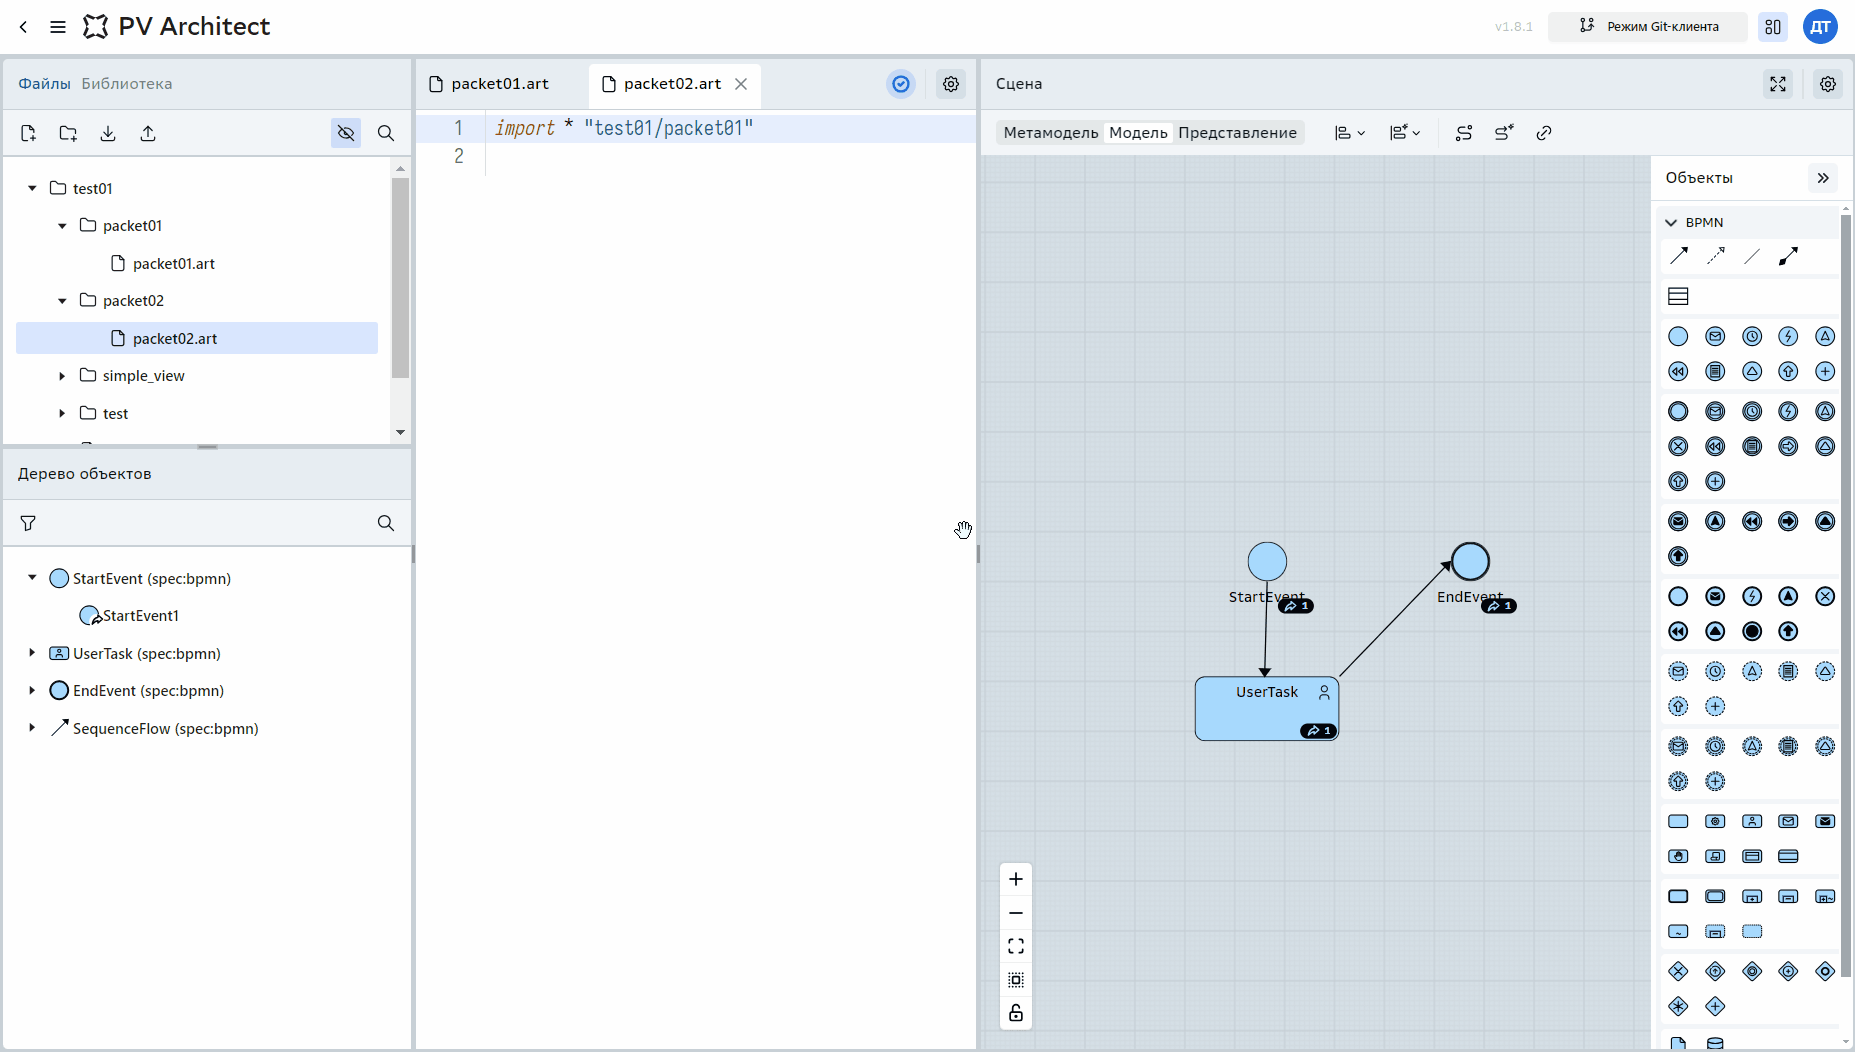The image size is (1855, 1052).
Task: Search within the Дерево объектов panel
Action: point(386,523)
